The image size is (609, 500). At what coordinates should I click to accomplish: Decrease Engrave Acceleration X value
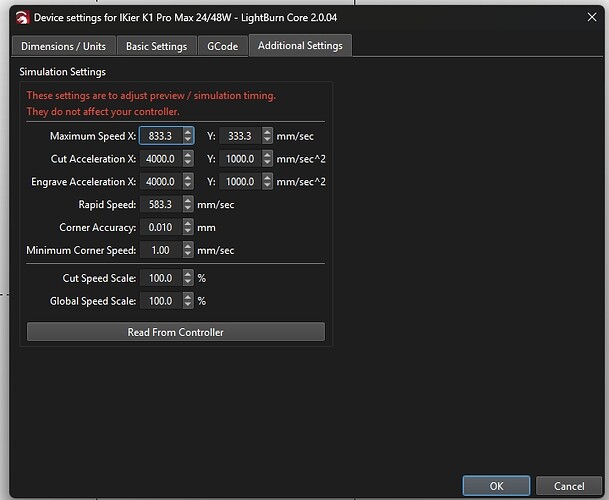(x=188, y=186)
